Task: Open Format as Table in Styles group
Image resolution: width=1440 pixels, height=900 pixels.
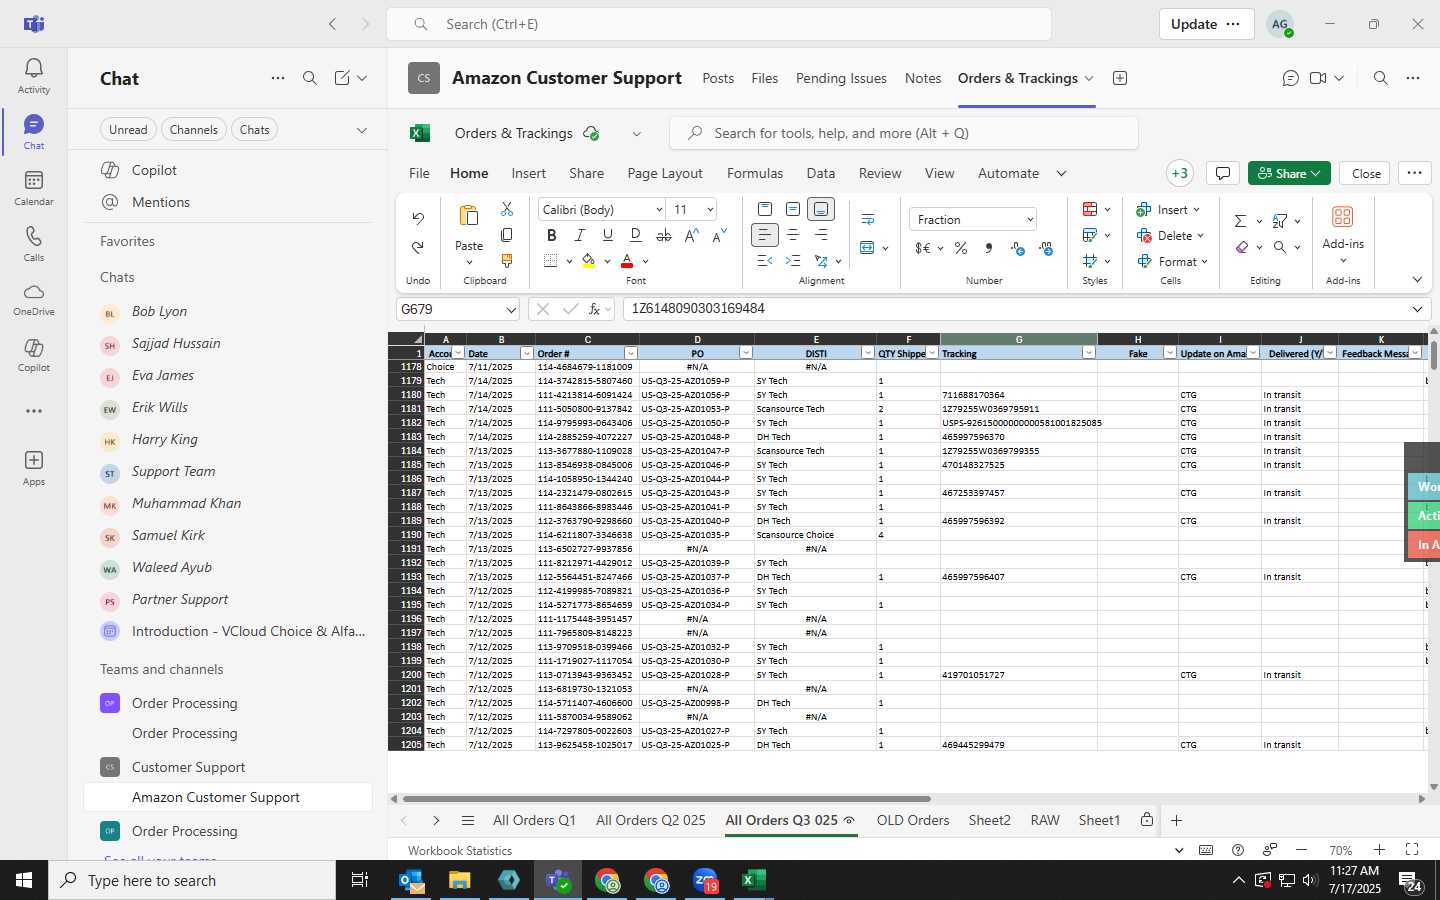Action: pos(1090,235)
